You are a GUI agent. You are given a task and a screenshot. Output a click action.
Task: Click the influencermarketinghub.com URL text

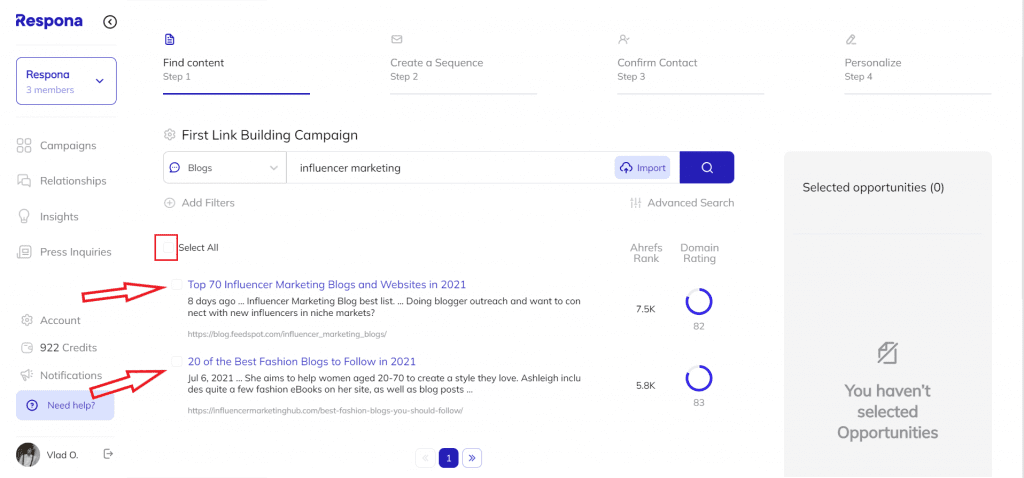325,411
